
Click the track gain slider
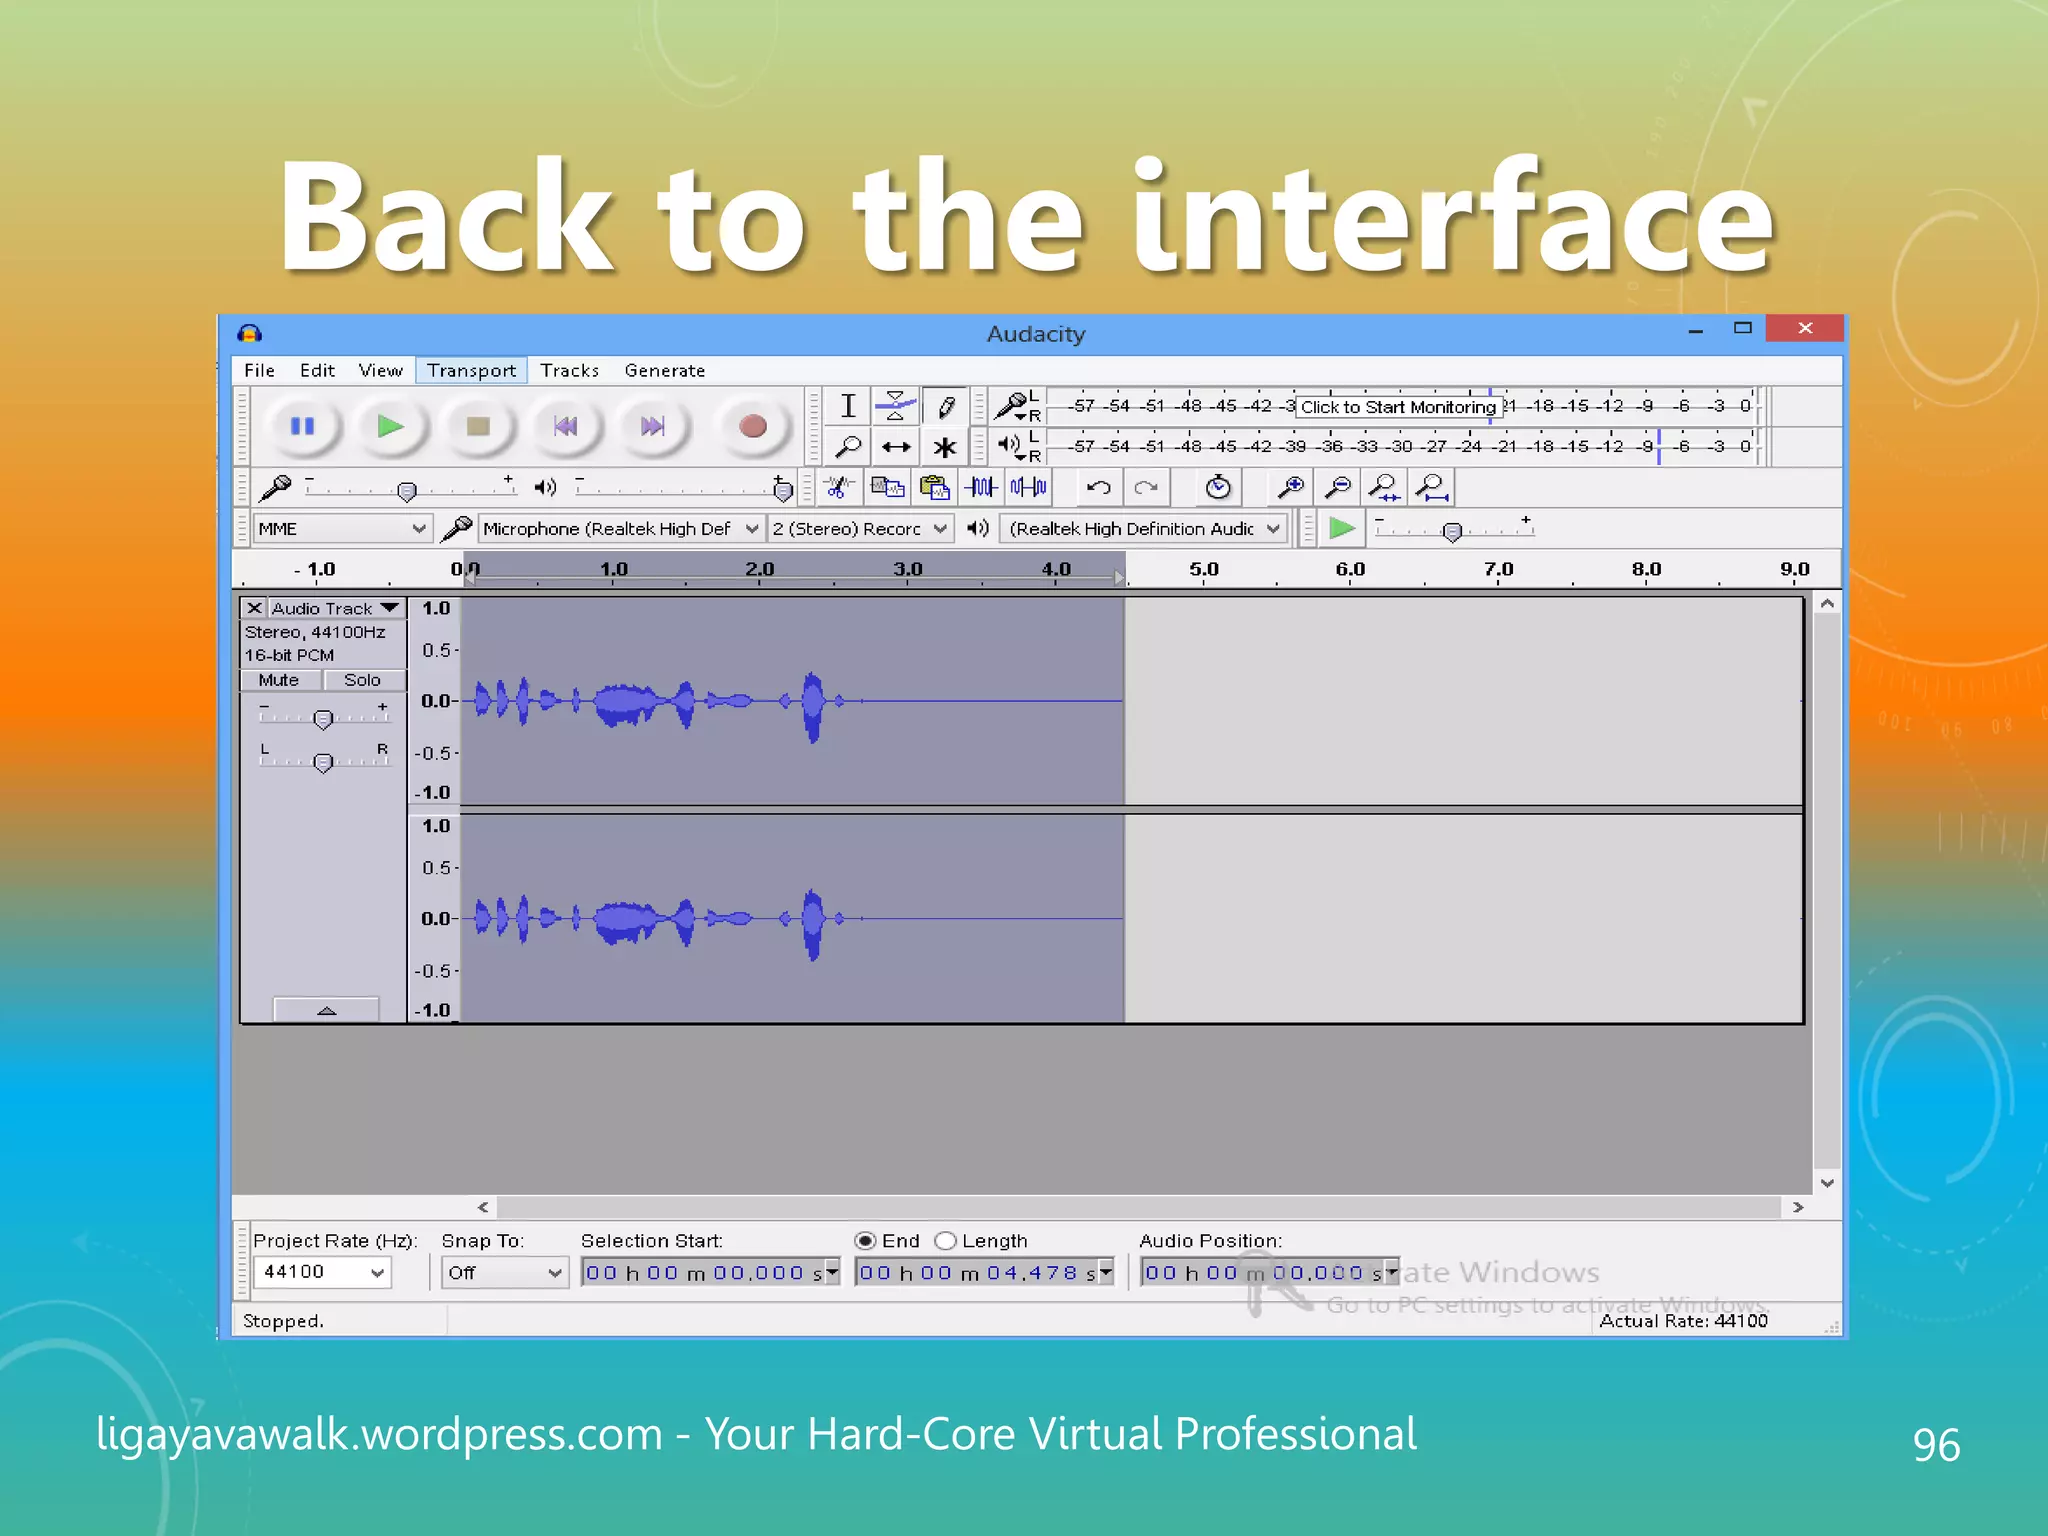(323, 718)
